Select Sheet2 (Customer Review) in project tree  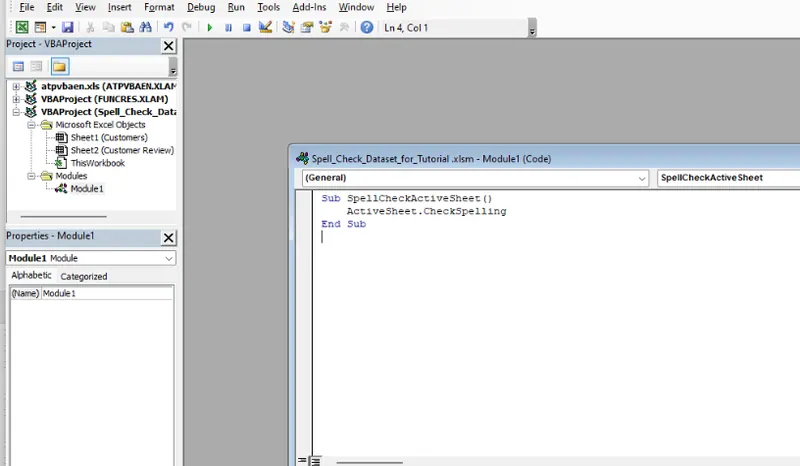[x=121, y=150]
